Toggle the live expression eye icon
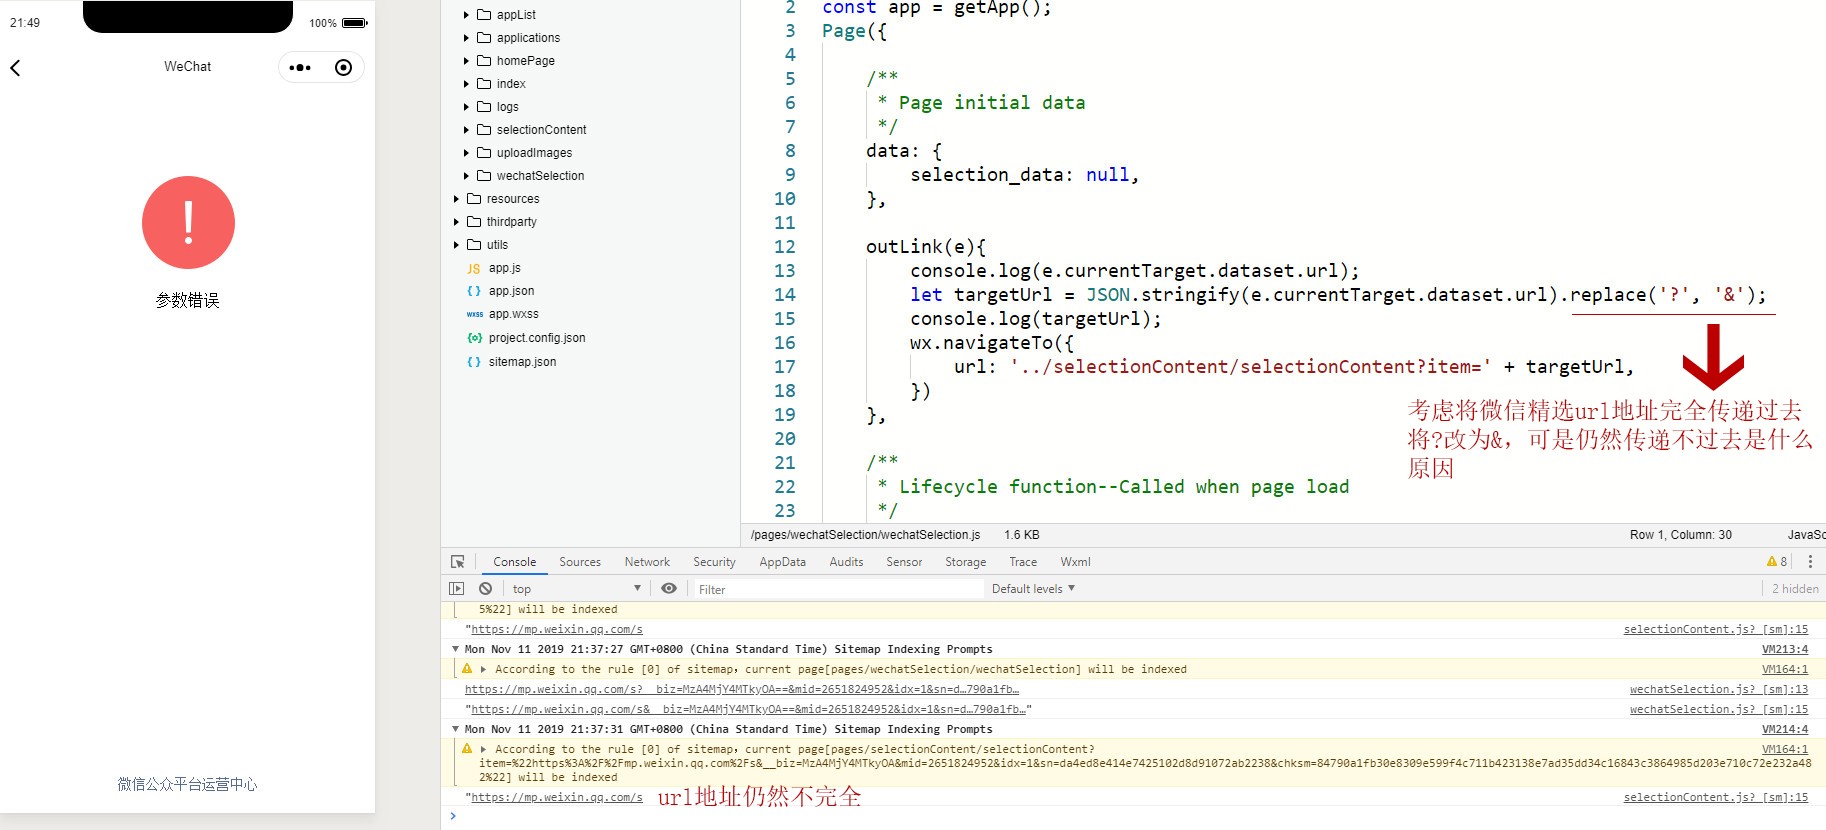Image resolution: width=1826 pixels, height=830 pixels. (669, 589)
